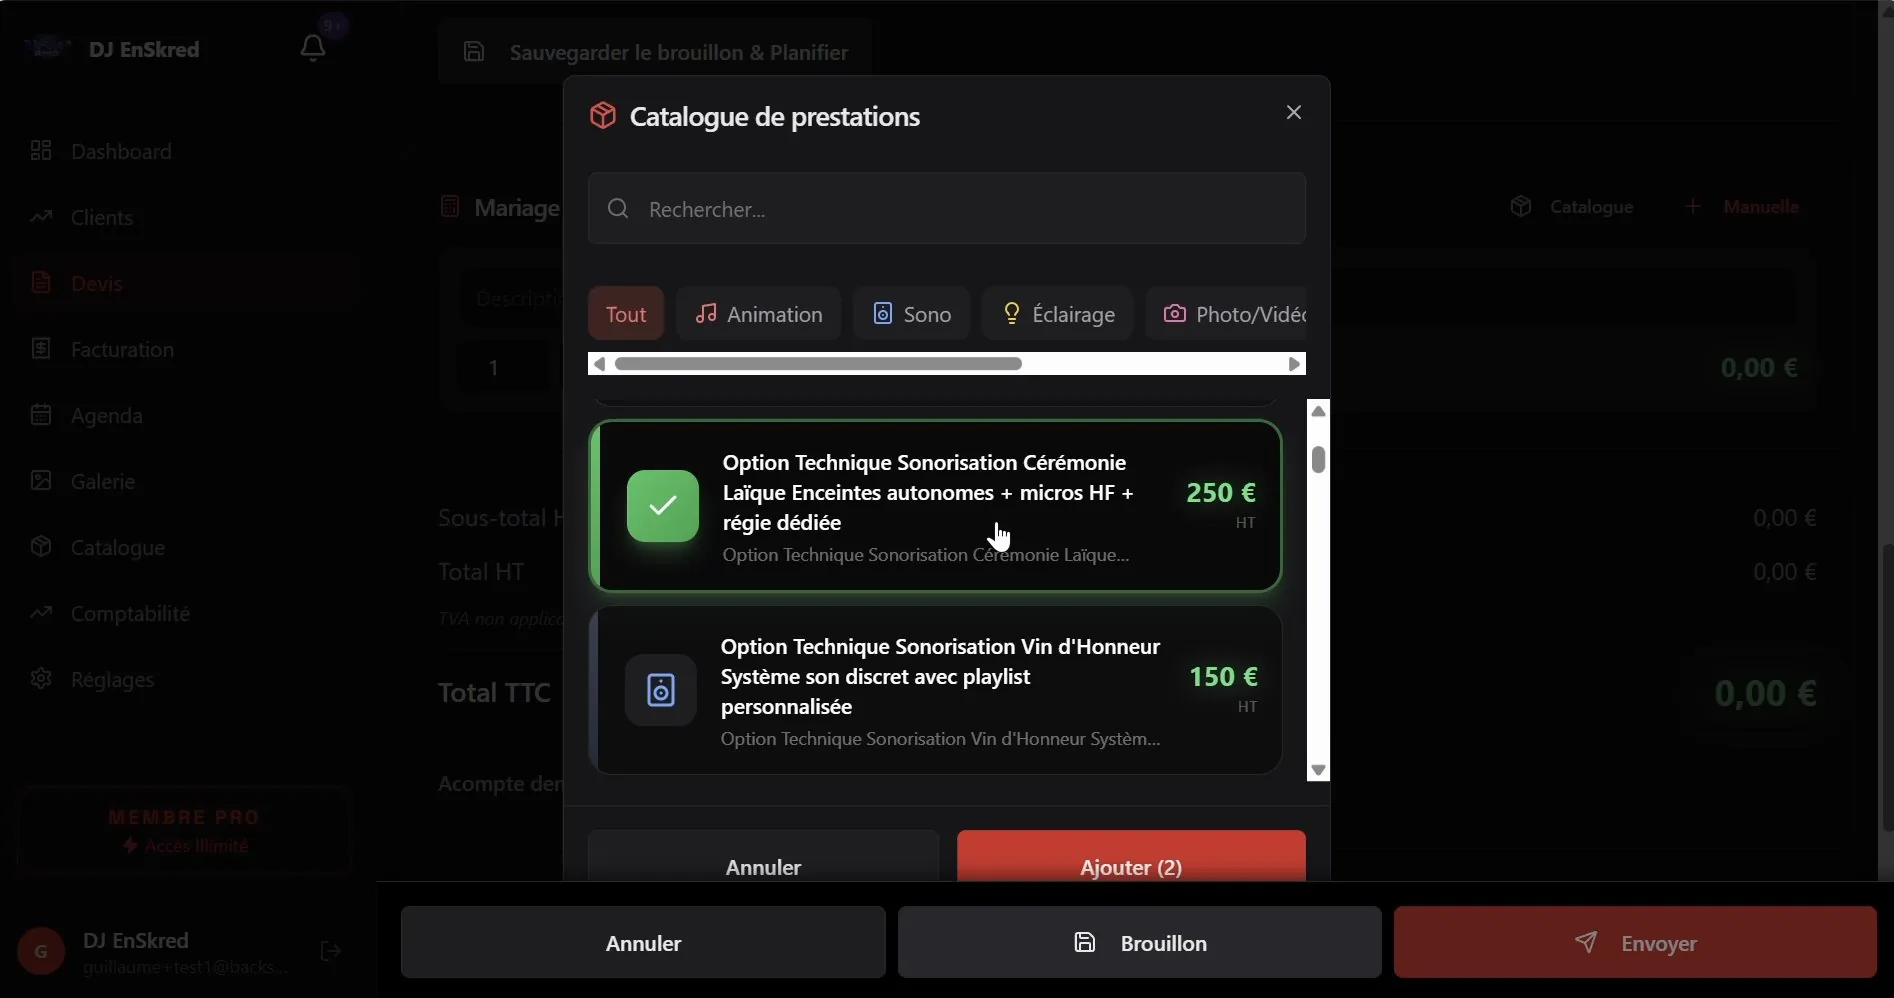Filter catalogue by Éclairage
The width and height of the screenshot is (1894, 998).
coord(1057,314)
